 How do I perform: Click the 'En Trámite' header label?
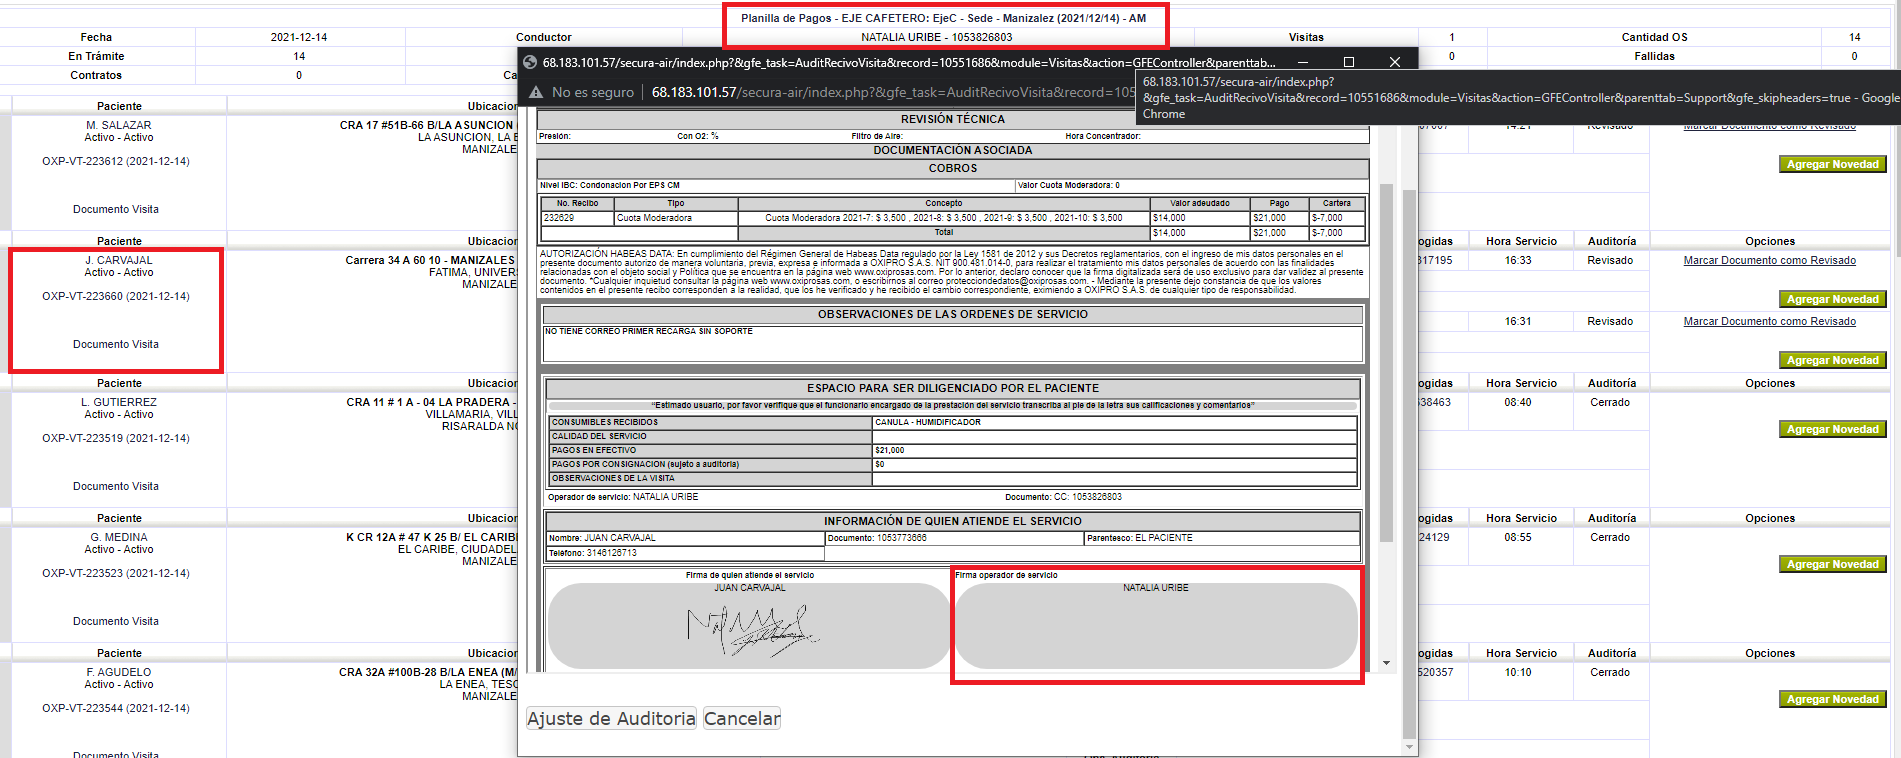point(96,56)
